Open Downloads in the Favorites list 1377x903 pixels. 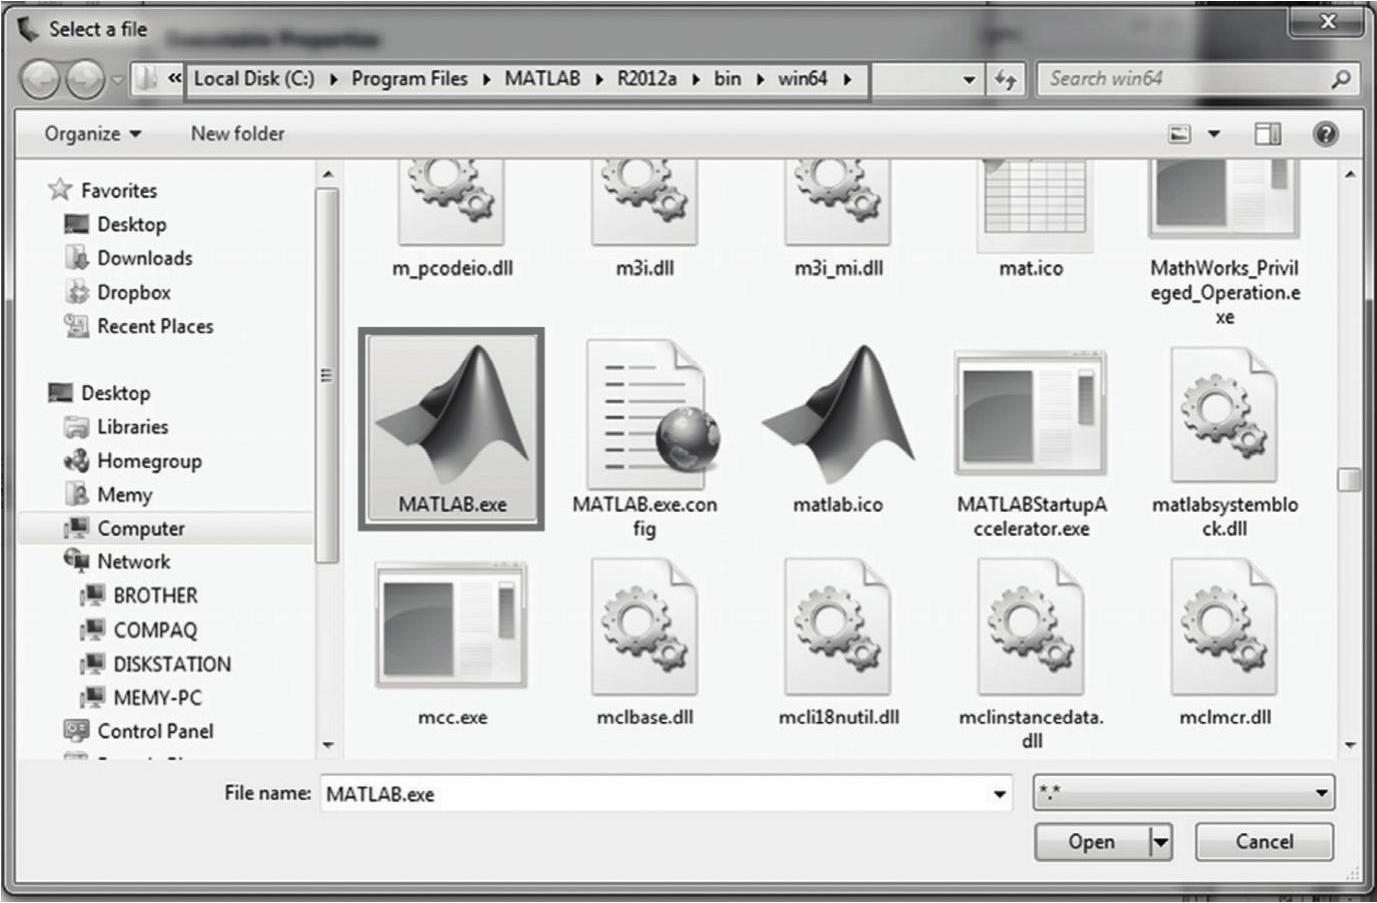tap(144, 258)
